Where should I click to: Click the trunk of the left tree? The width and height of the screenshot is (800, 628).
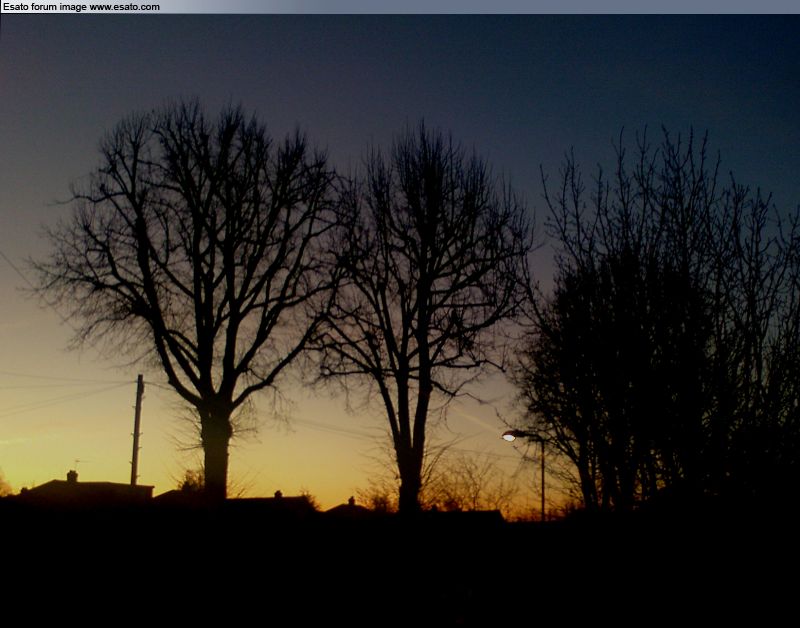click(x=215, y=450)
